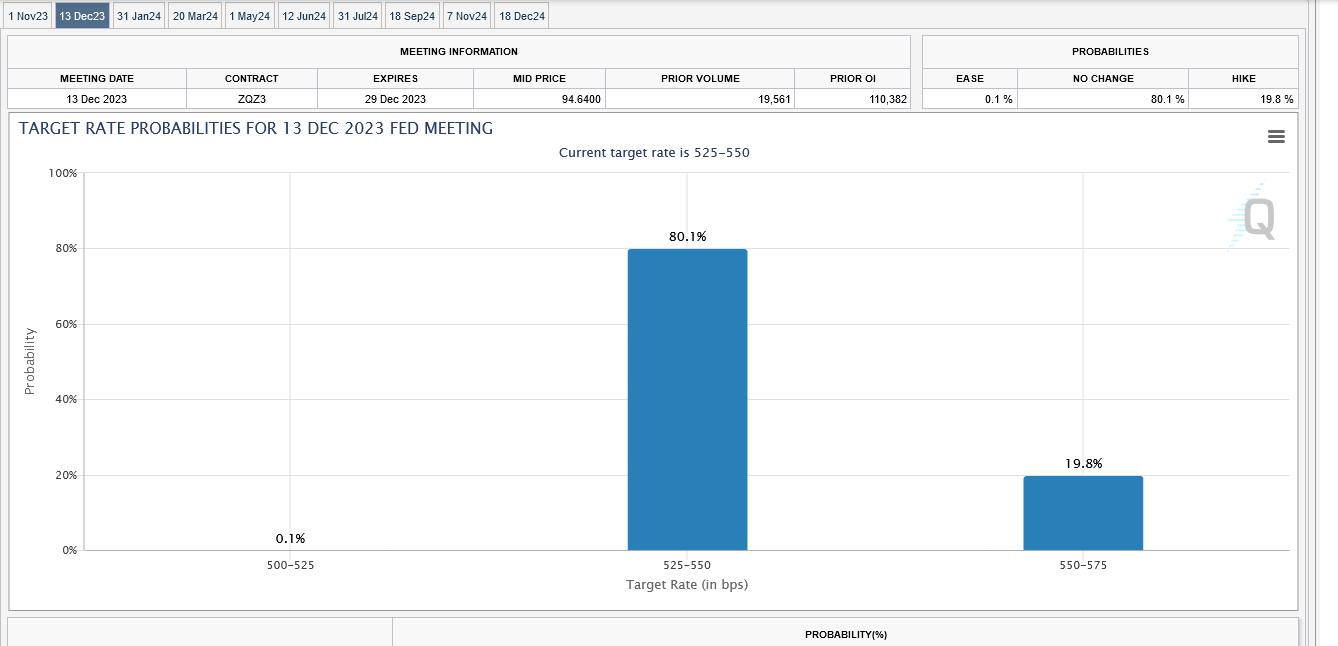Click the meeting date cell 13 Dec 2023
Image resolution: width=1338 pixels, height=646 pixels.
click(97, 99)
